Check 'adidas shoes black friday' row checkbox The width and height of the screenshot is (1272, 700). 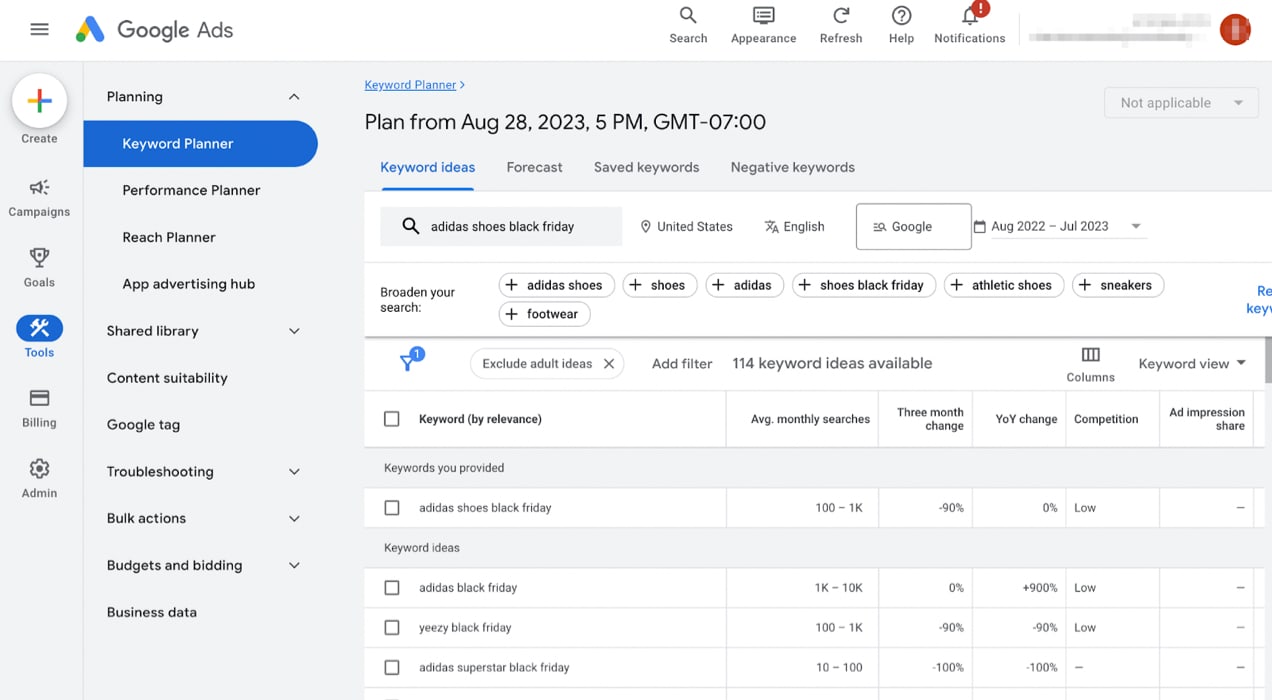[x=392, y=508]
